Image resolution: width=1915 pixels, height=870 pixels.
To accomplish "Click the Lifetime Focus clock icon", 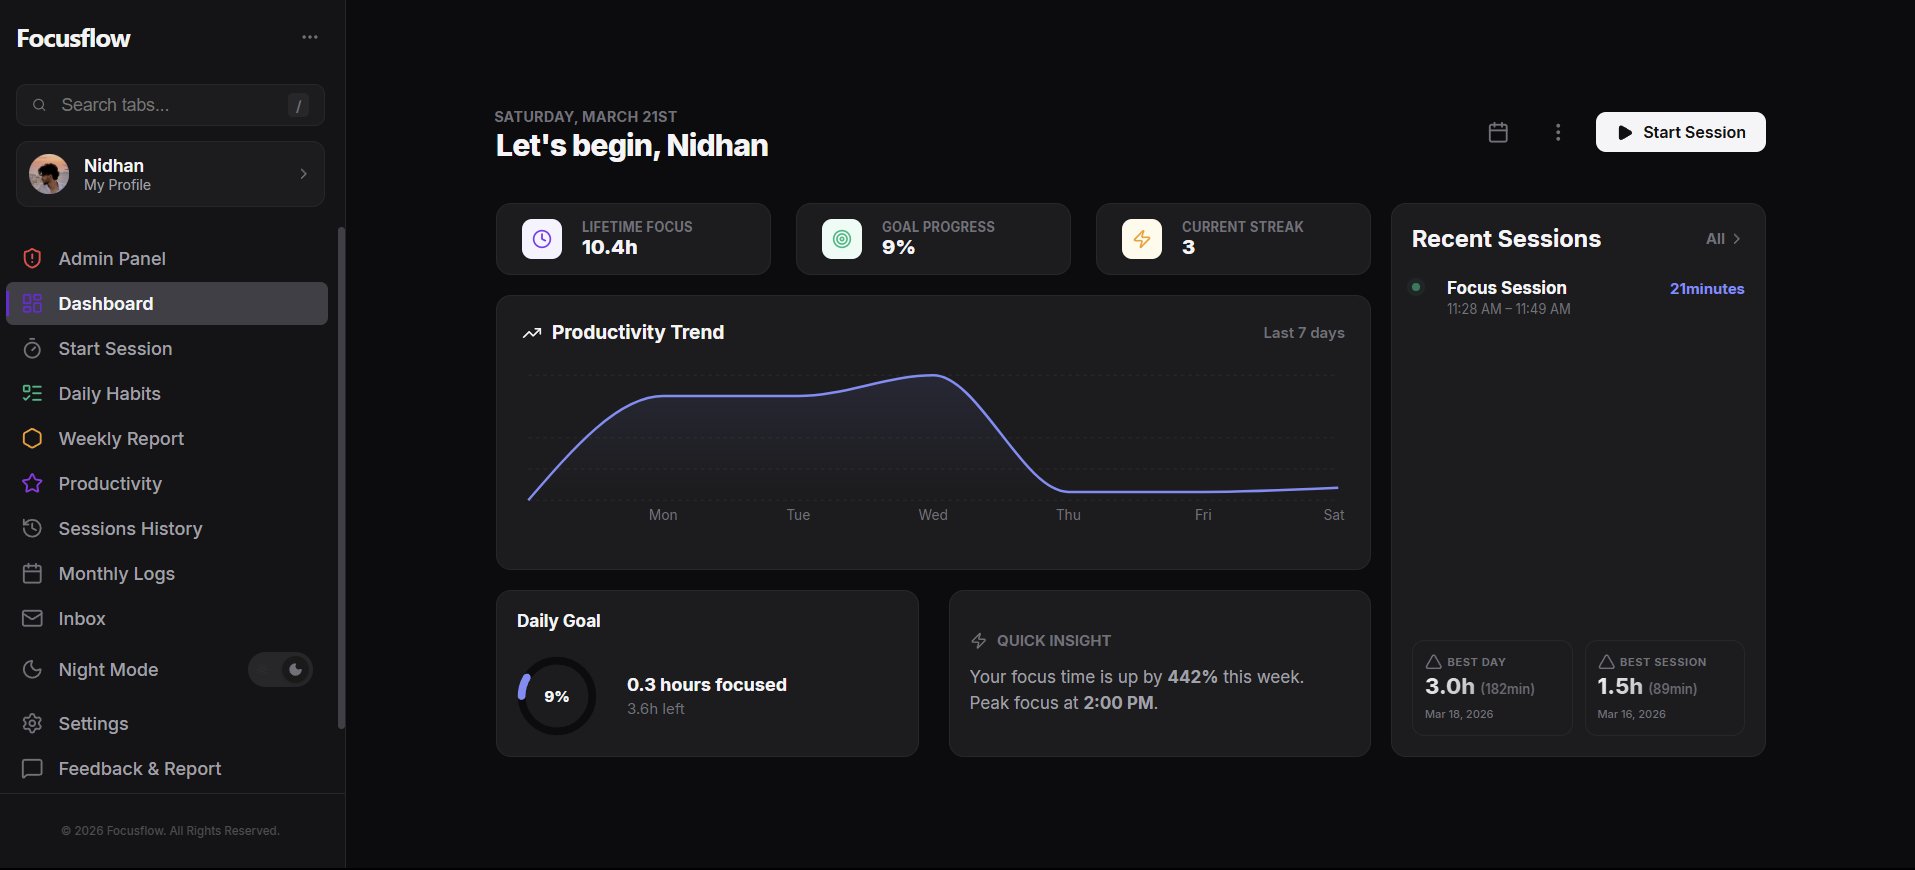I will click(x=542, y=239).
